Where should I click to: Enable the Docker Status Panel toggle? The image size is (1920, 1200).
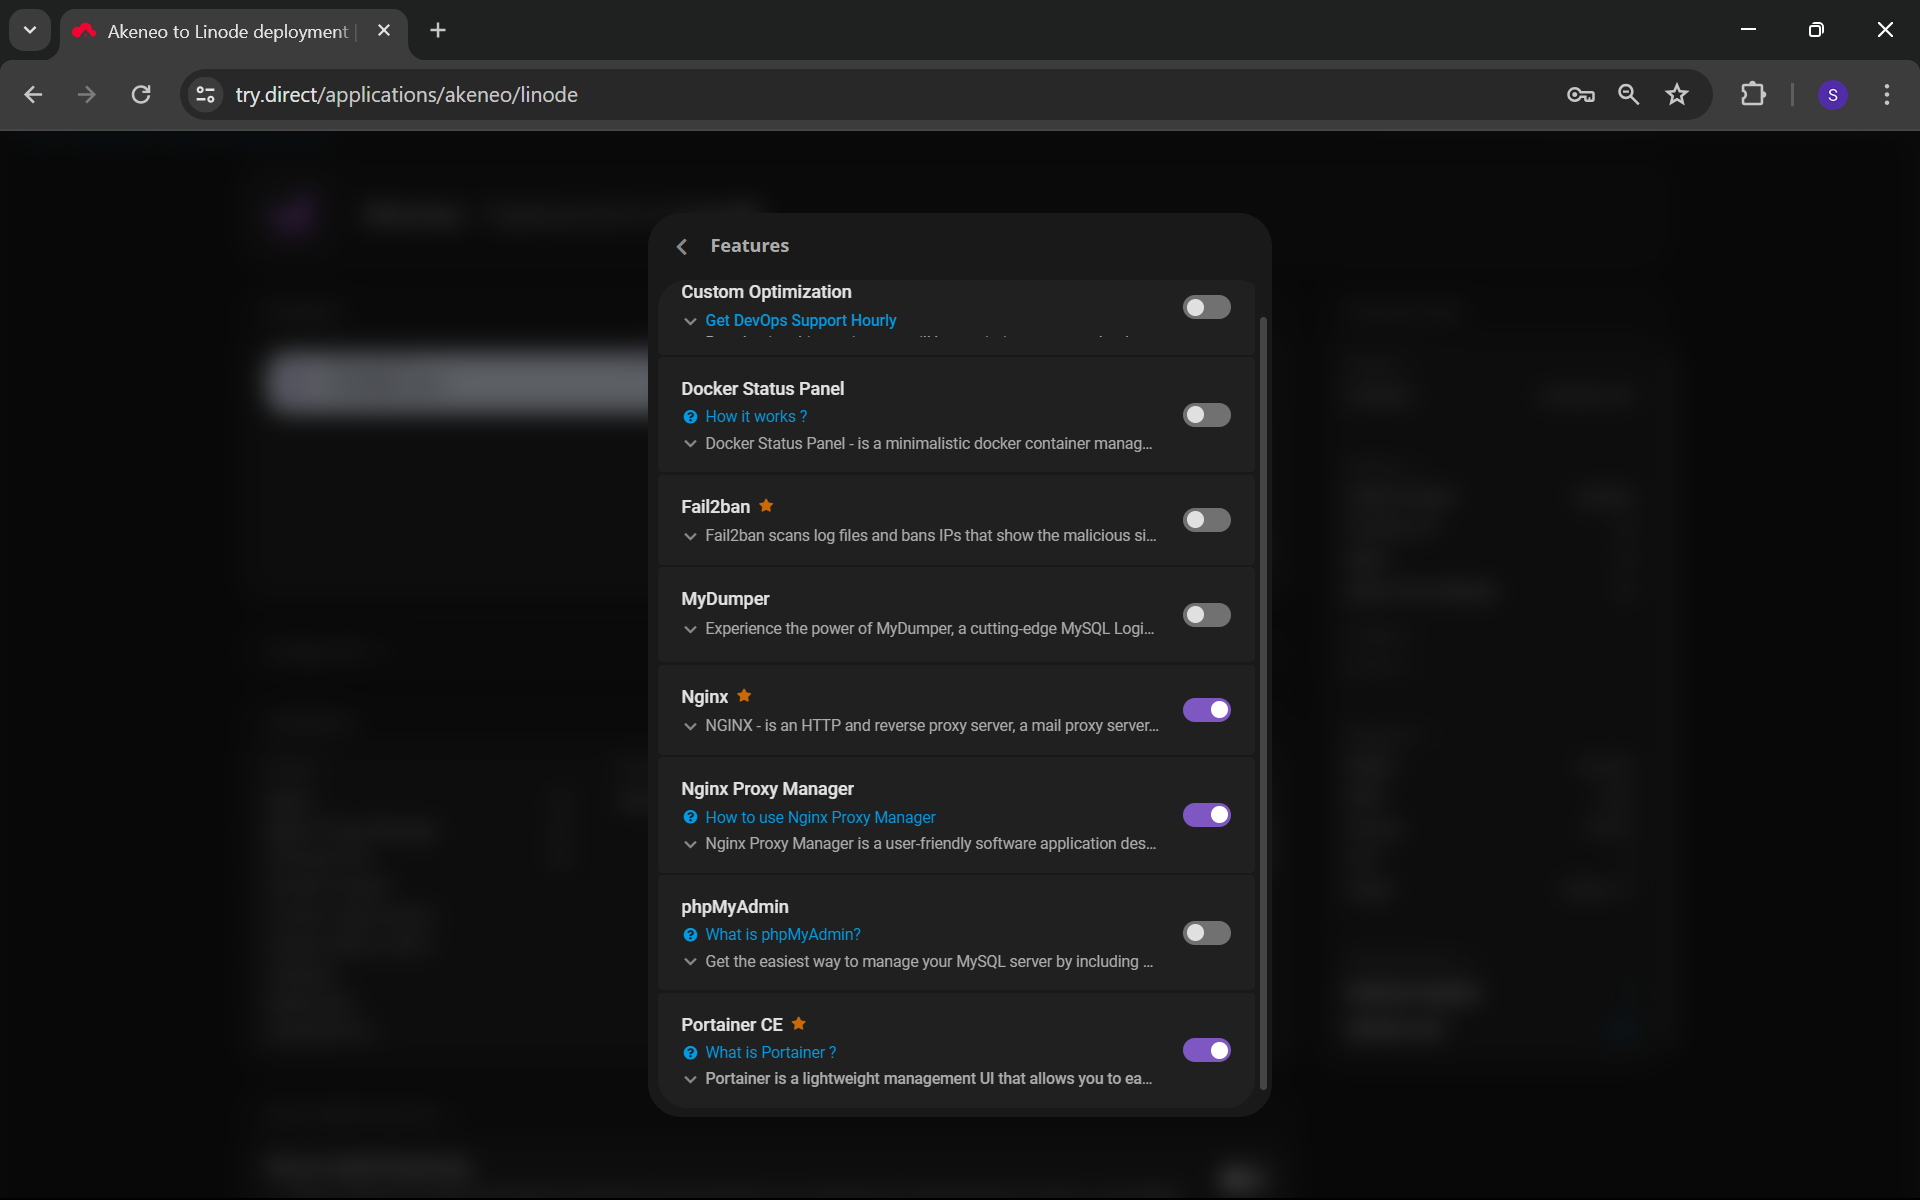pos(1205,415)
